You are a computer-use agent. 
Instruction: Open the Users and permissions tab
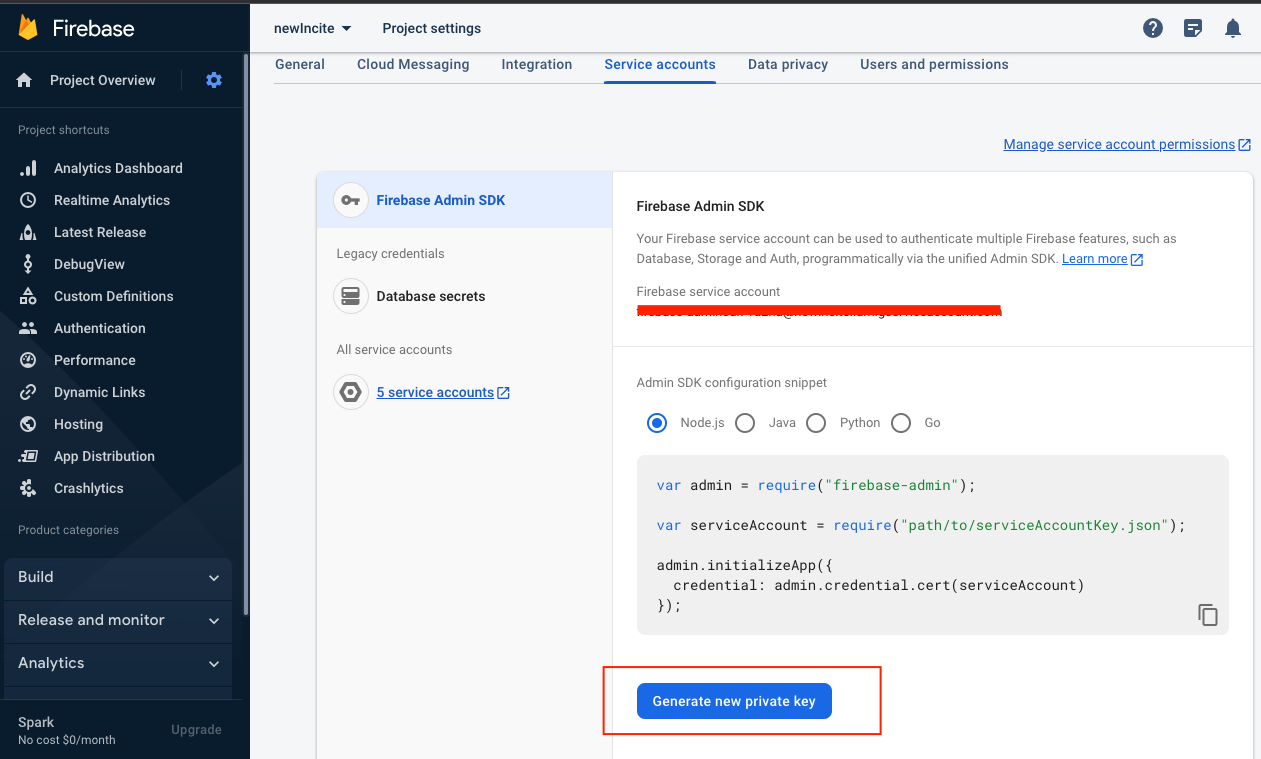pos(934,64)
